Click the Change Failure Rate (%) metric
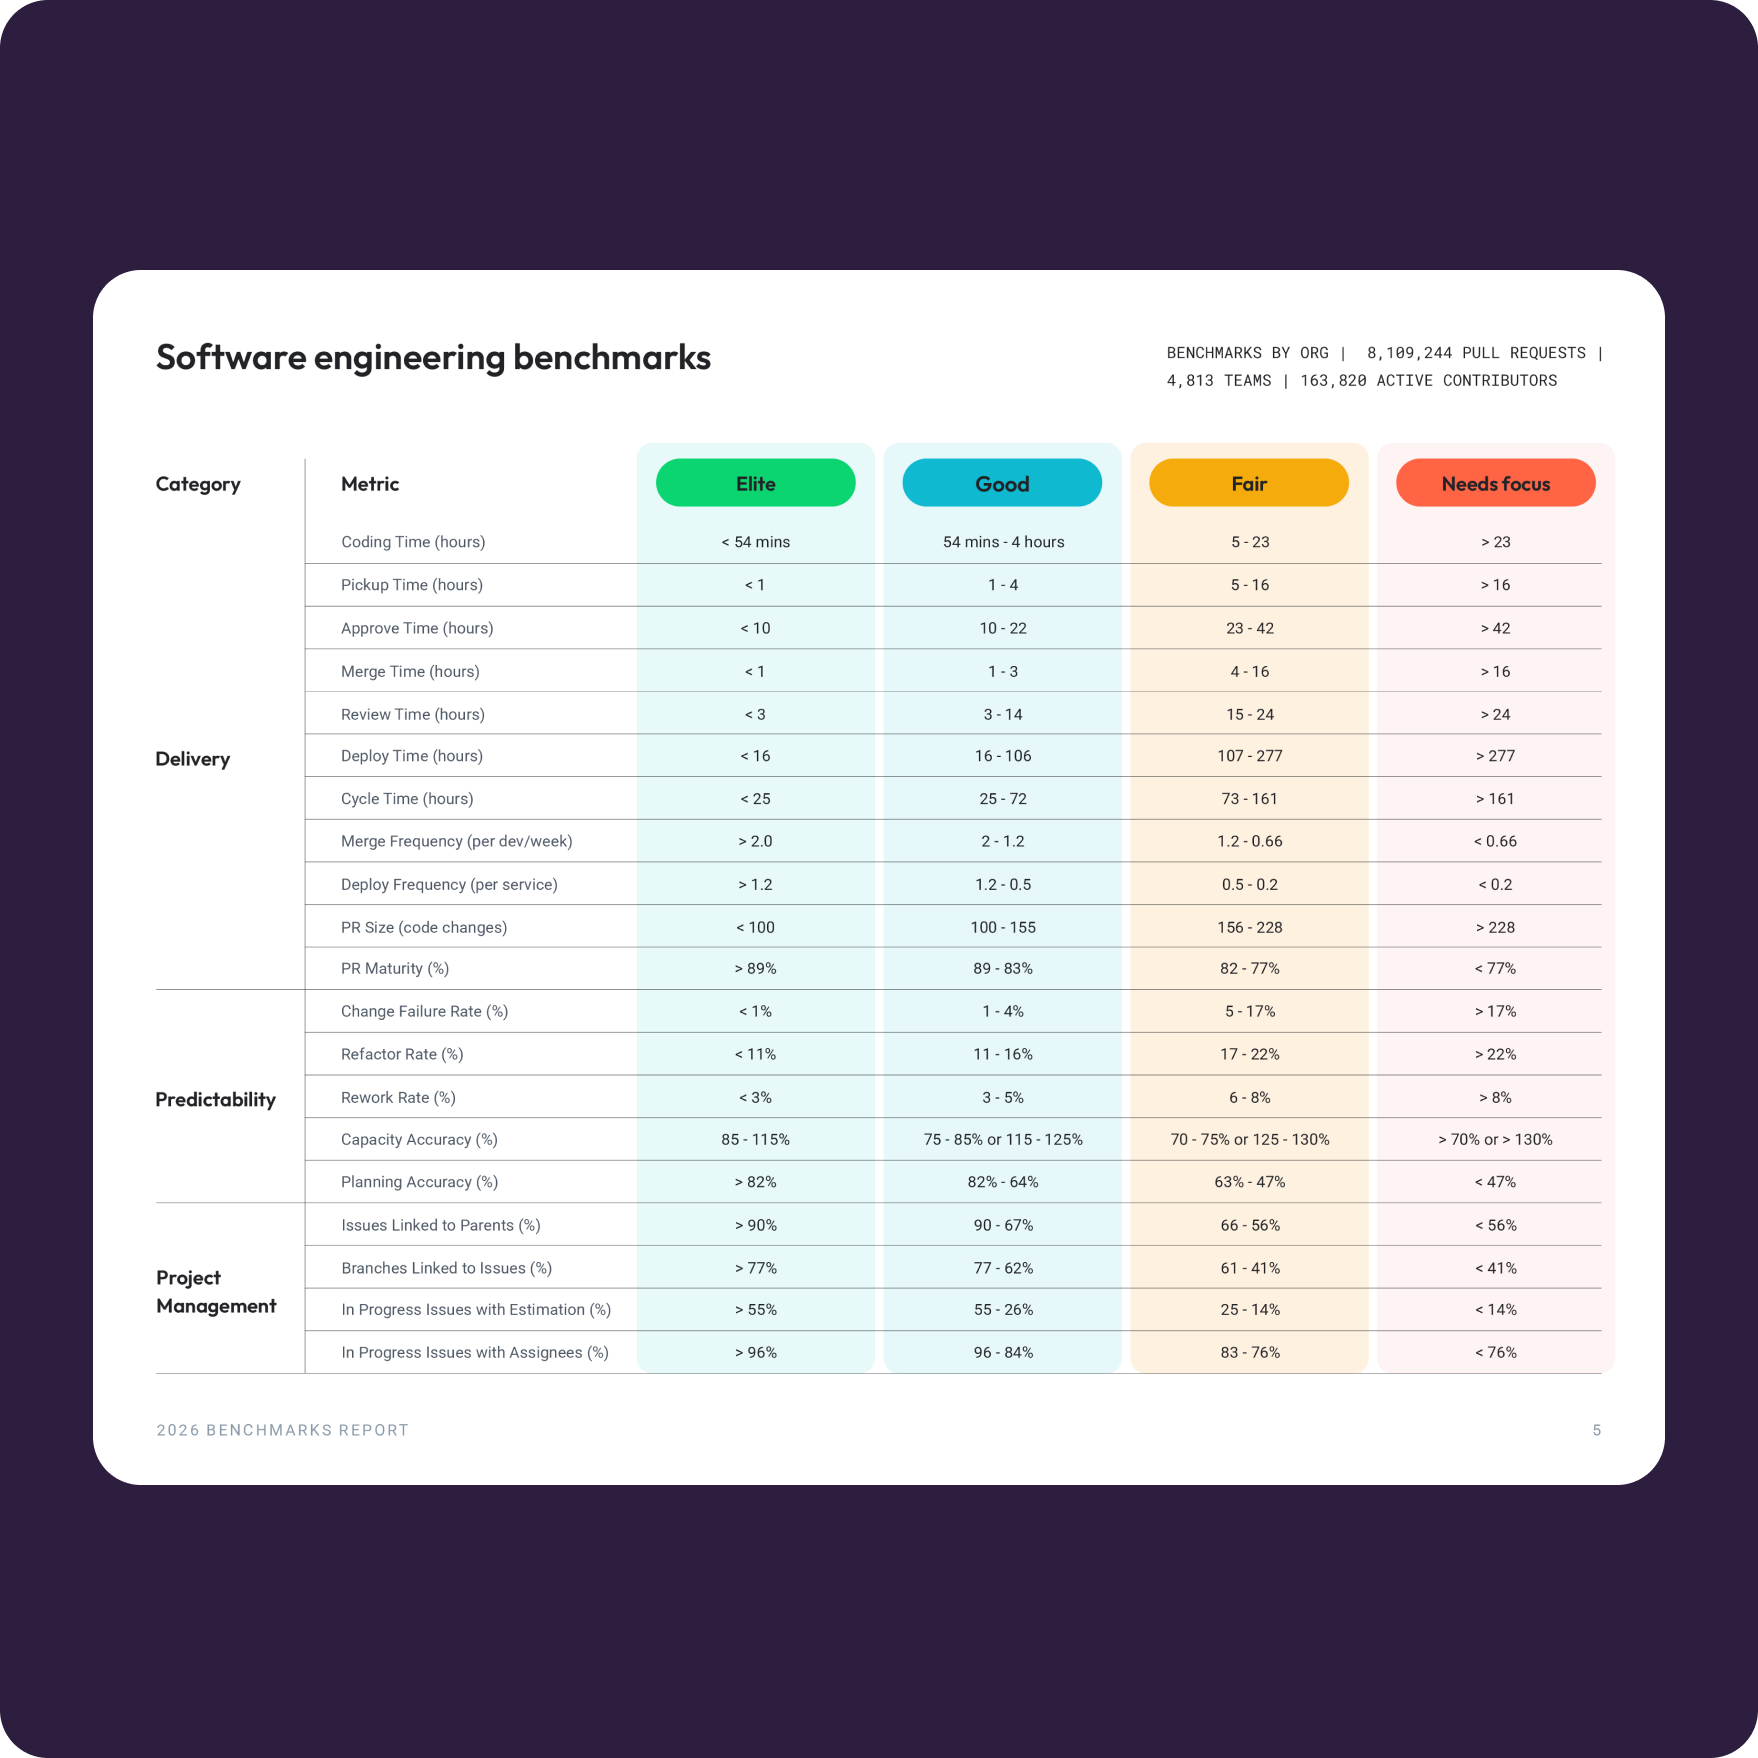 424,1011
